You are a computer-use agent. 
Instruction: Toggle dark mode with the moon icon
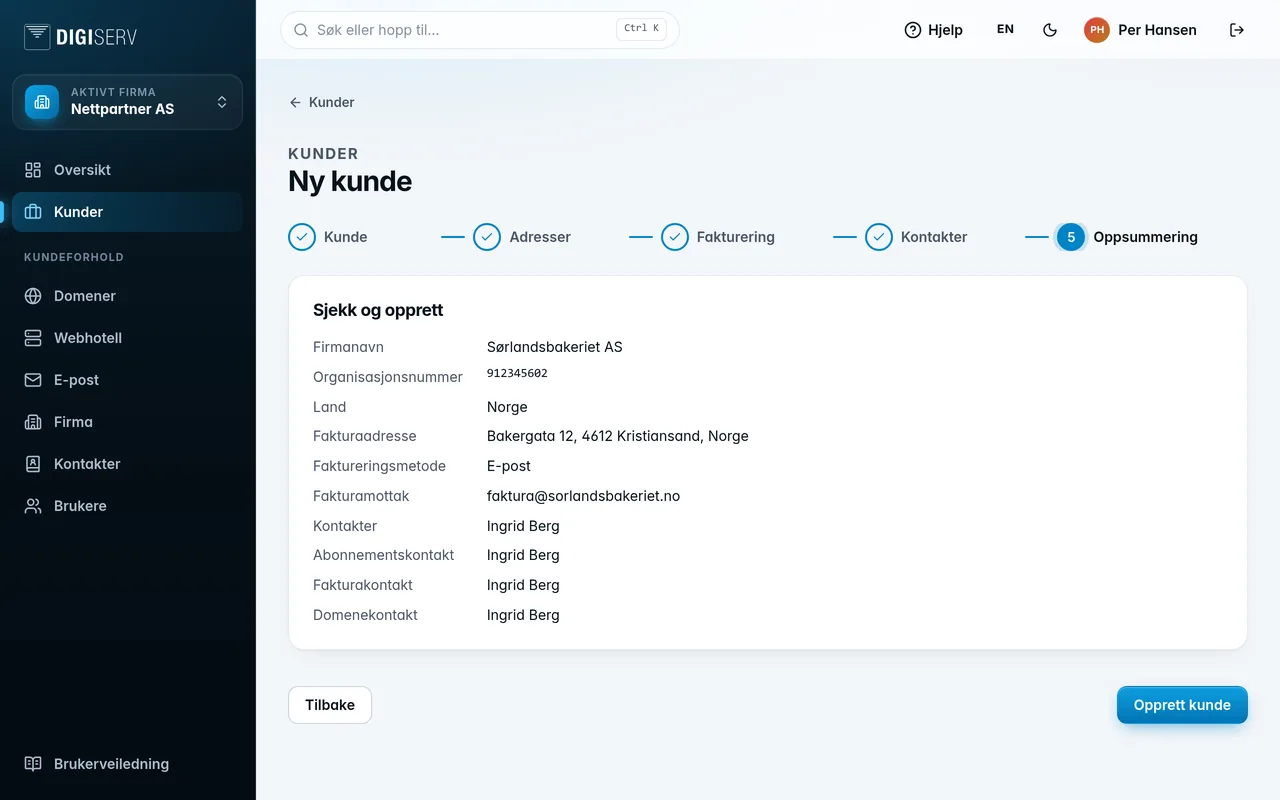(x=1050, y=30)
